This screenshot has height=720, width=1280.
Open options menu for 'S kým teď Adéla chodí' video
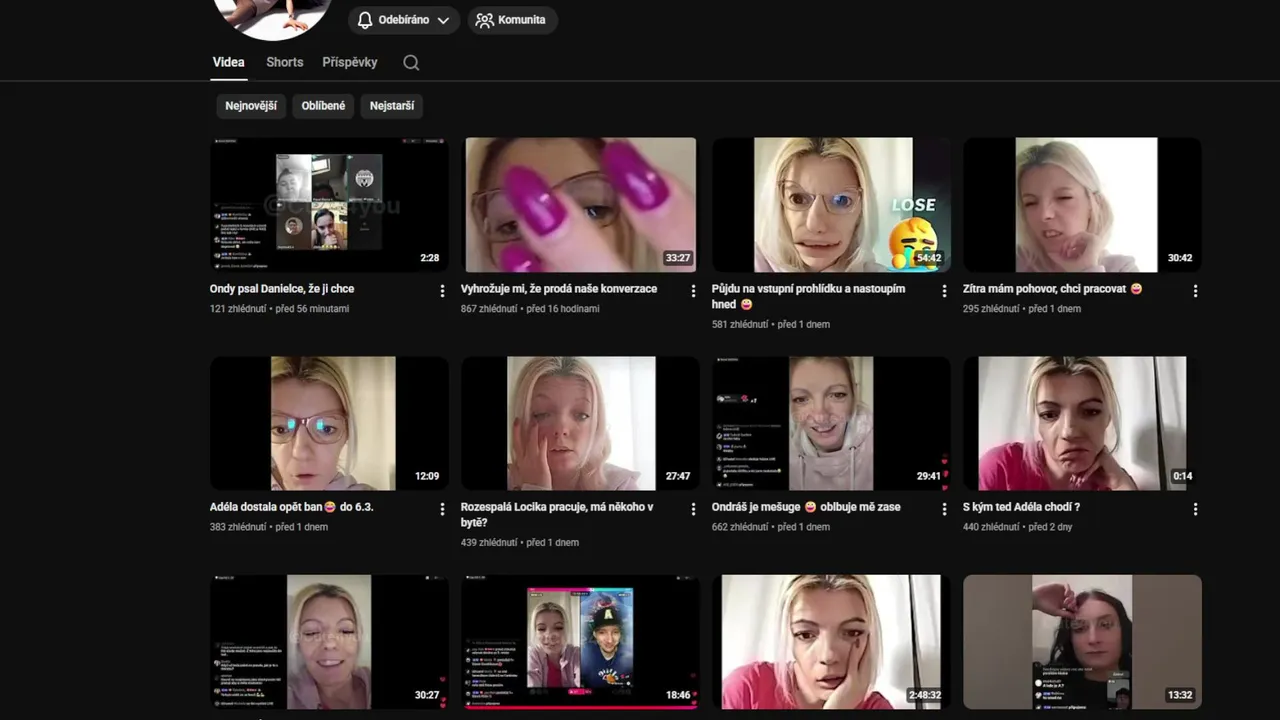pyautogui.click(x=1195, y=509)
